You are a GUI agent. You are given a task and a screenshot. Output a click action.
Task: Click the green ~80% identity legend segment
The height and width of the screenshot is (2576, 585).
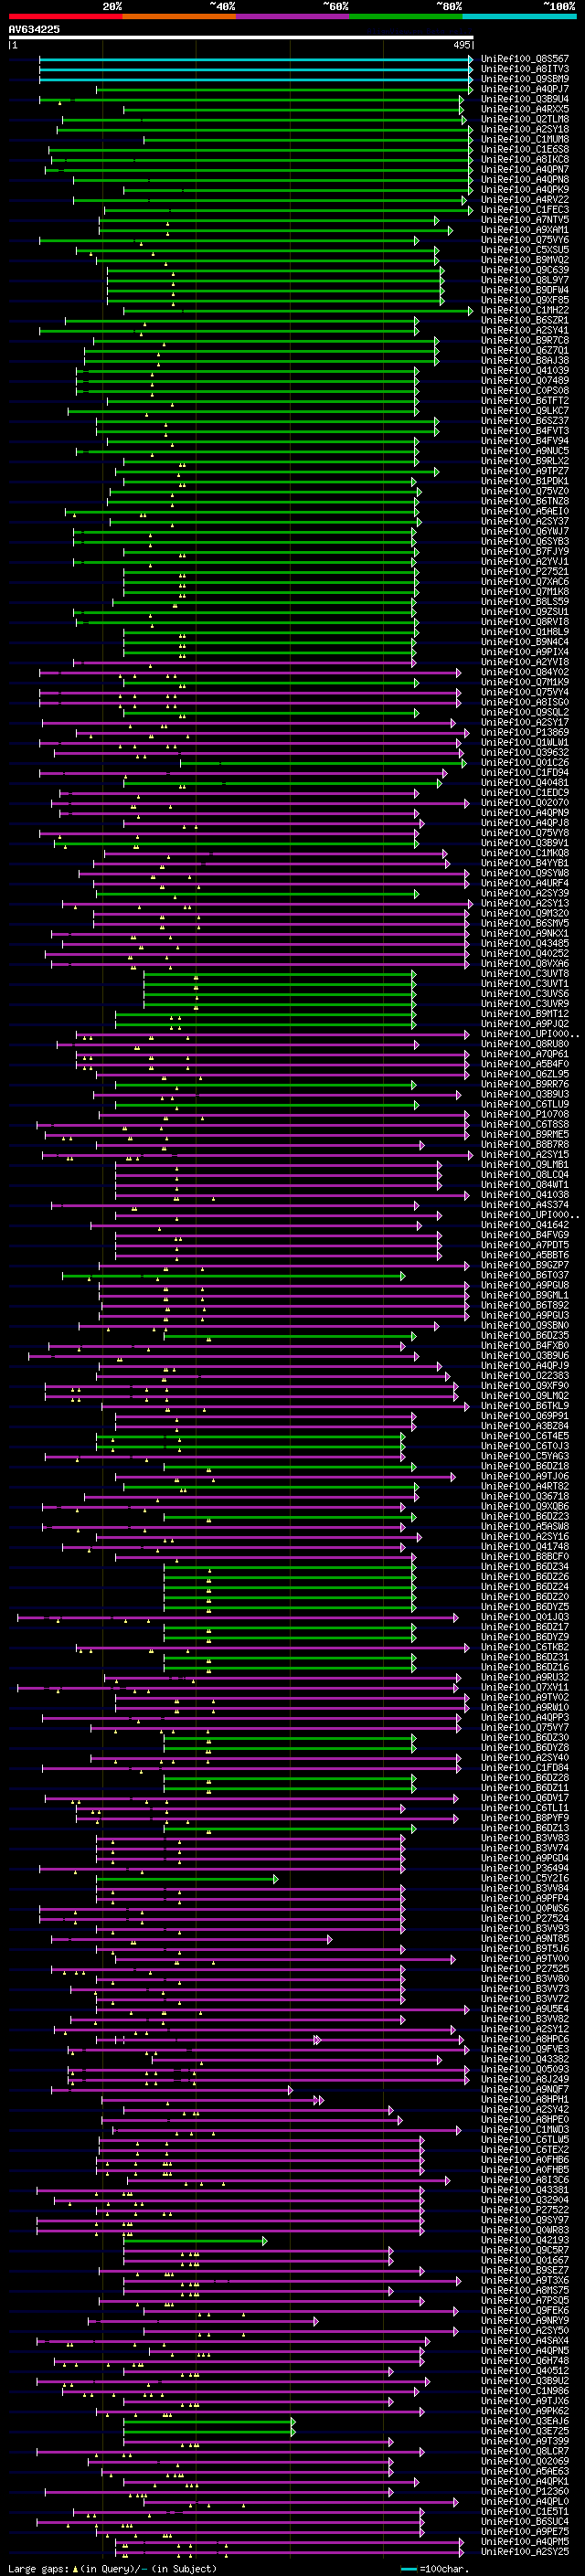(406, 16)
